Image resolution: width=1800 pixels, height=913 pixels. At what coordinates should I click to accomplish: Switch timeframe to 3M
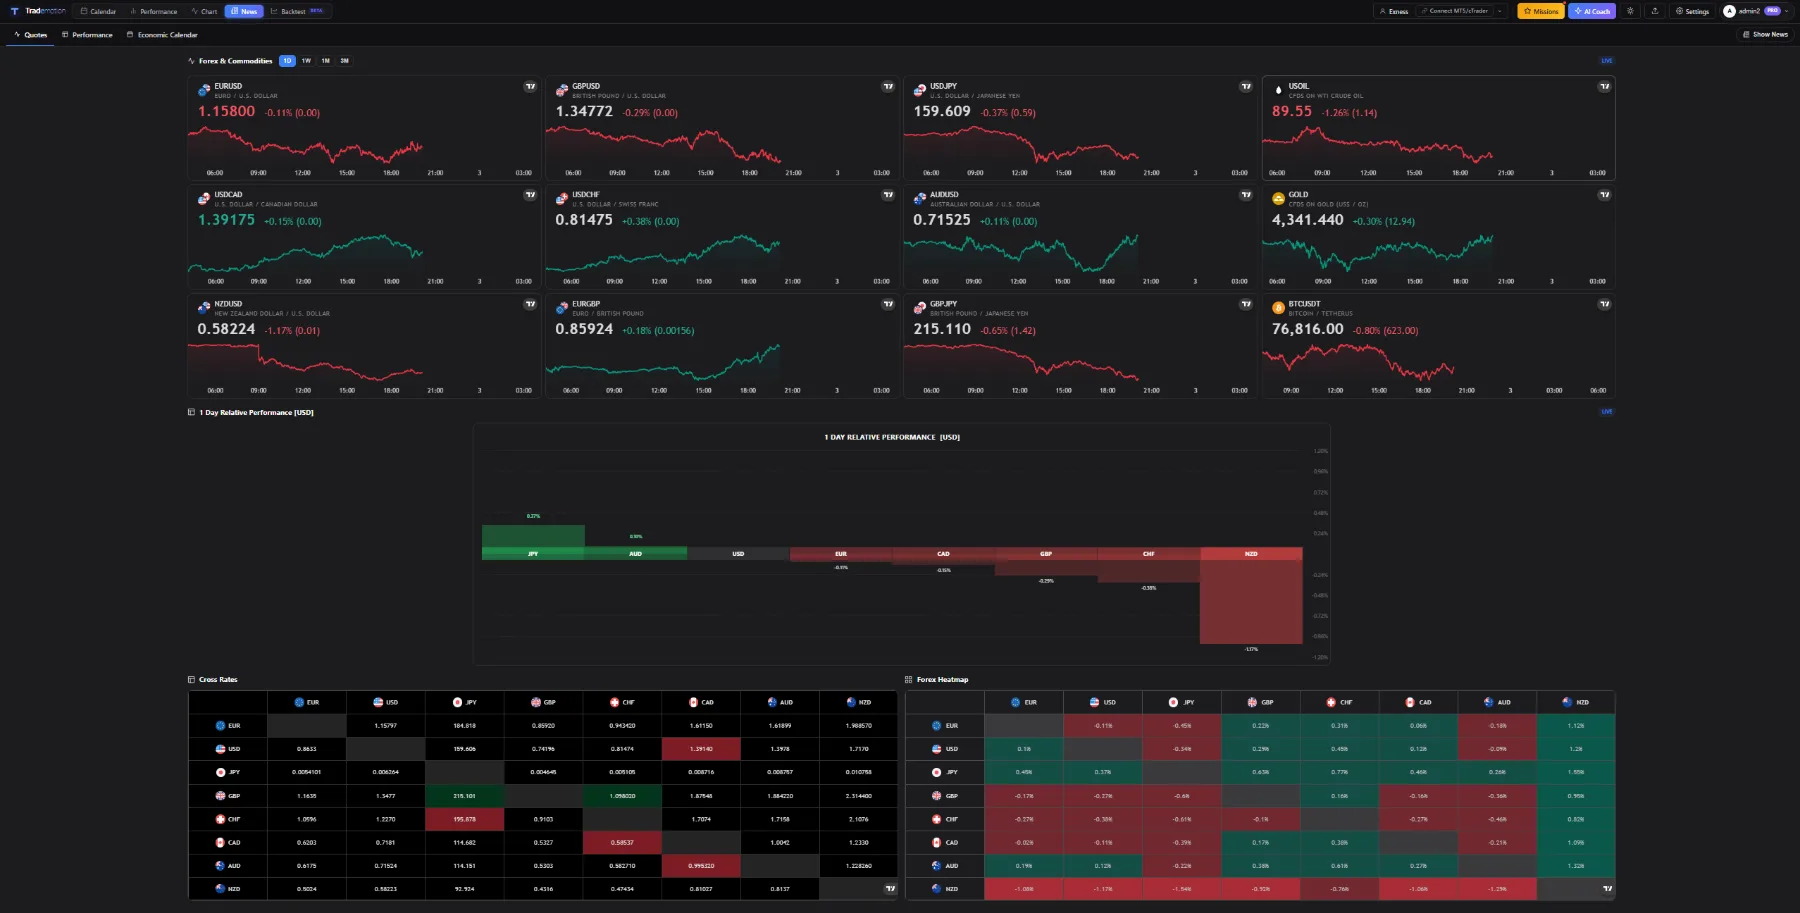coord(344,61)
